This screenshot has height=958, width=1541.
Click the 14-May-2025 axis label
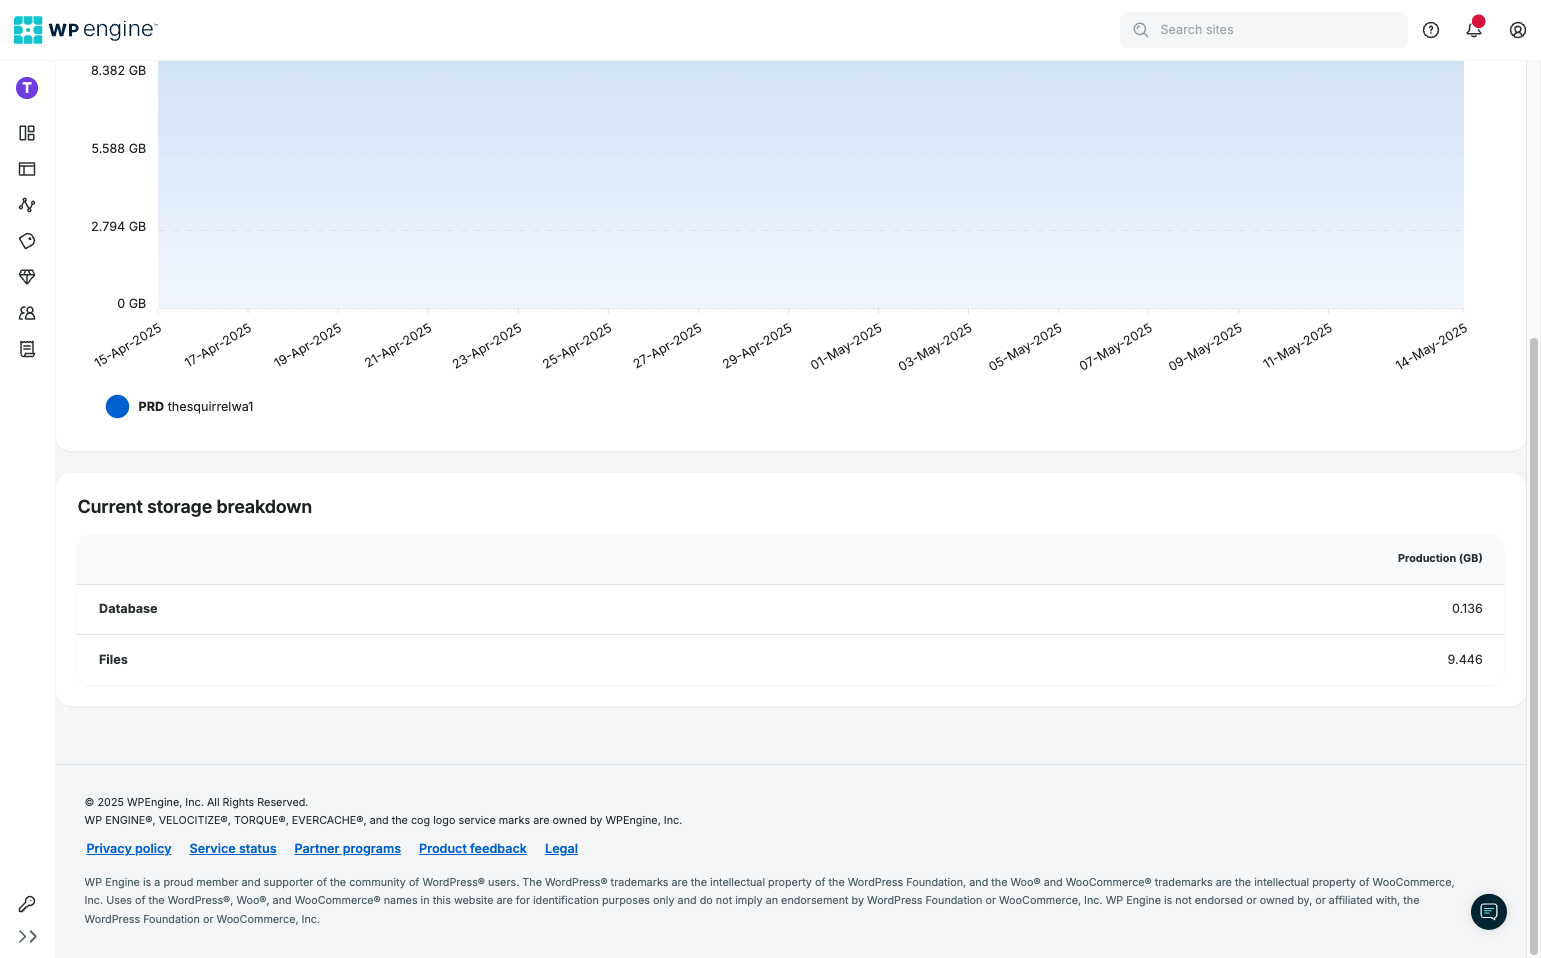tap(1431, 347)
